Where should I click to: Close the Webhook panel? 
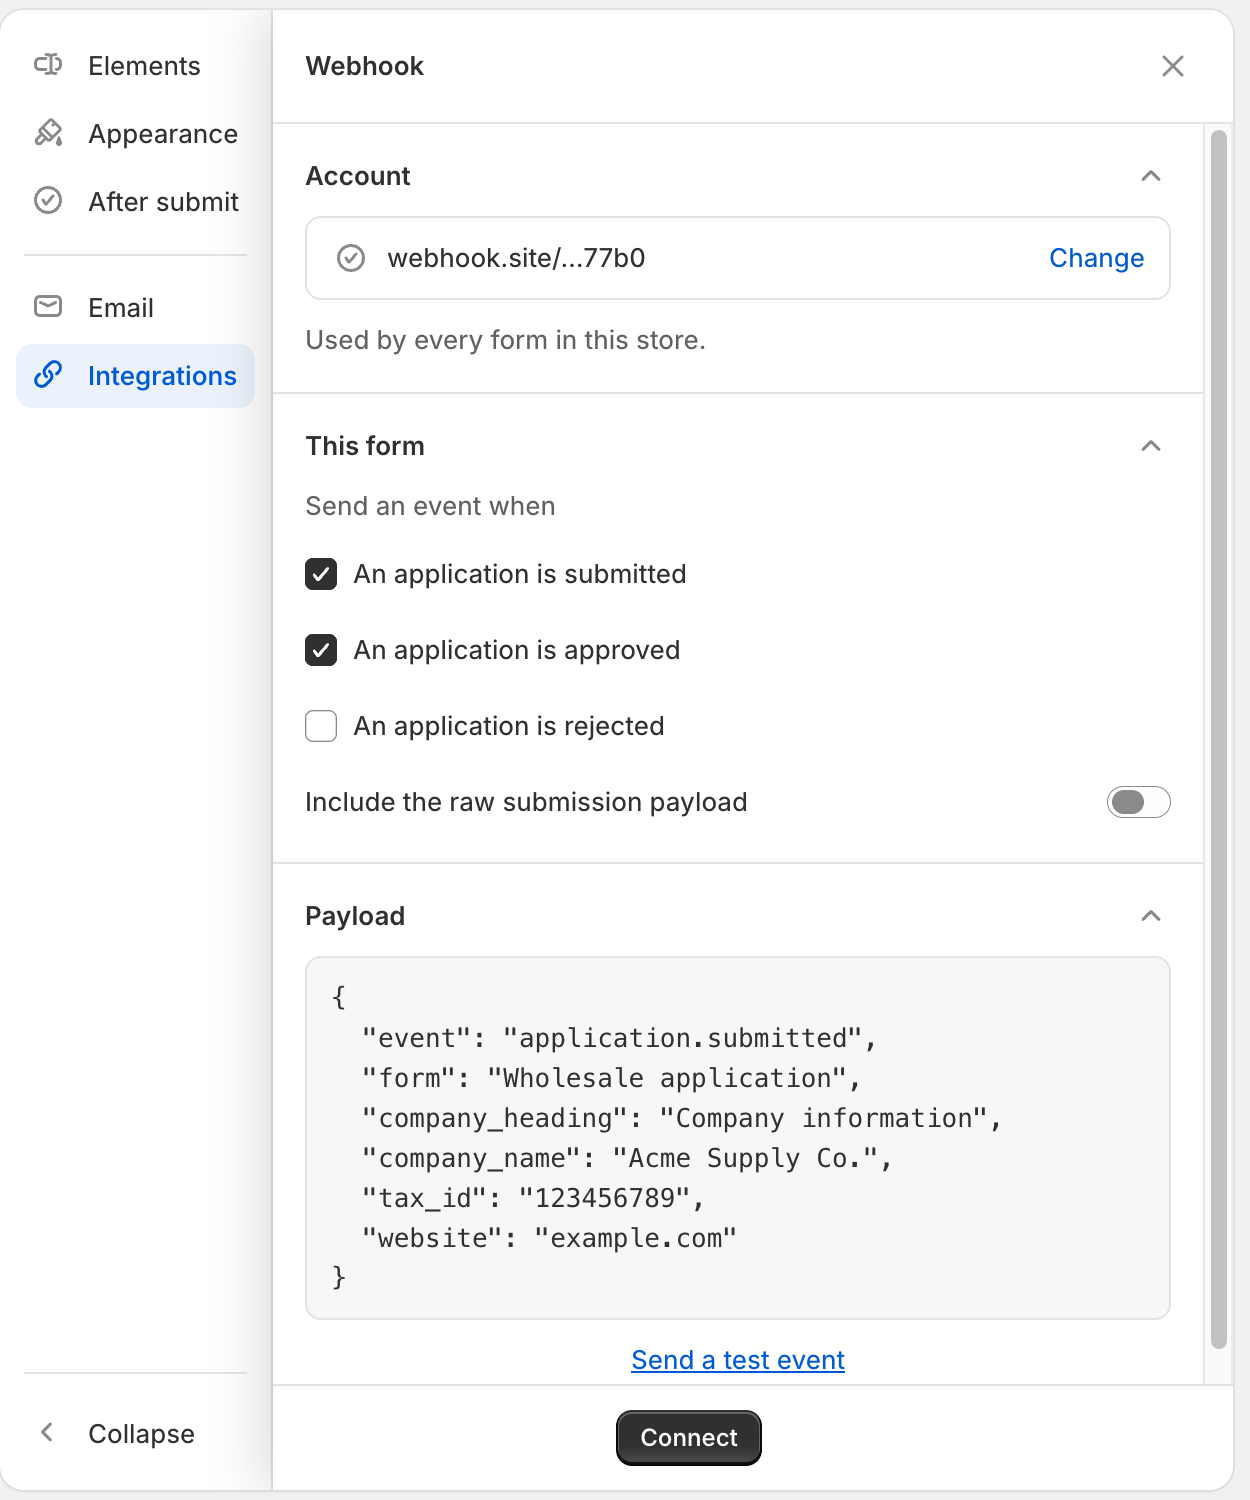click(x=1173, y=66)
